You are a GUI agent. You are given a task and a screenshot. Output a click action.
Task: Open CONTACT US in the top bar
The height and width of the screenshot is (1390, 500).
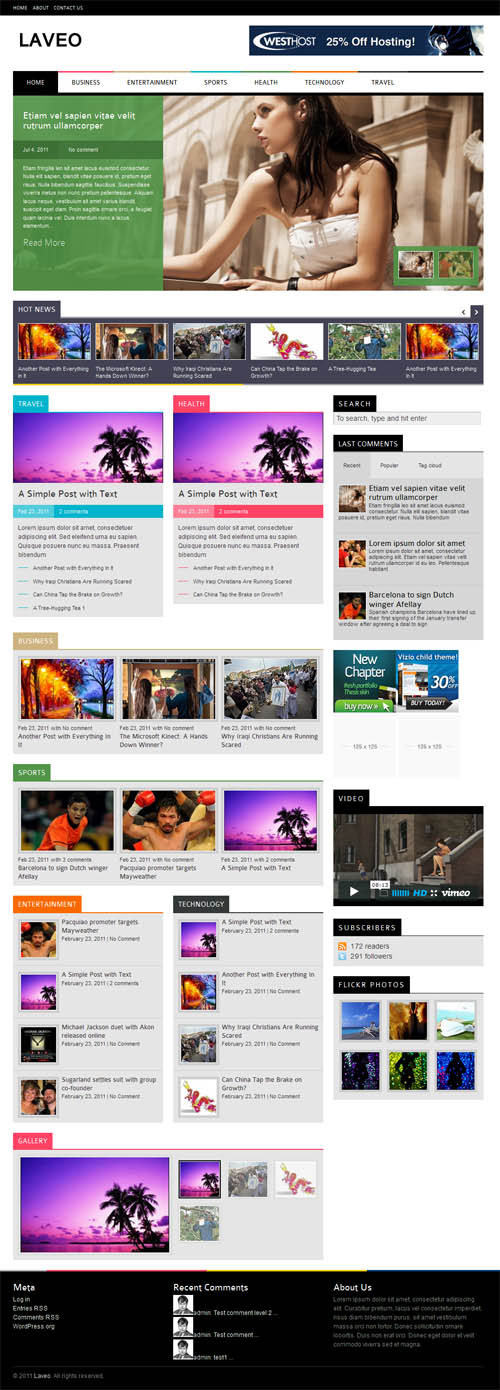click(x=68, y=7)
